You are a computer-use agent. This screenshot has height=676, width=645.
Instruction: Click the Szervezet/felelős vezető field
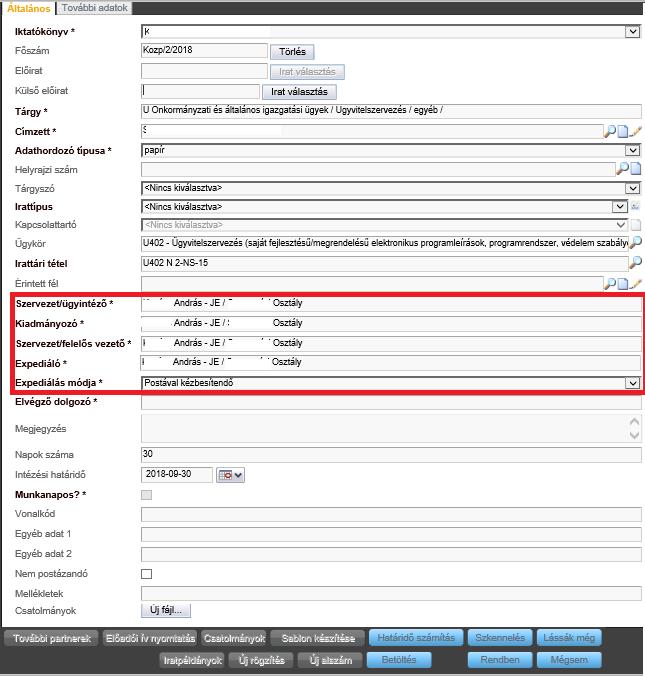point(391,344)
